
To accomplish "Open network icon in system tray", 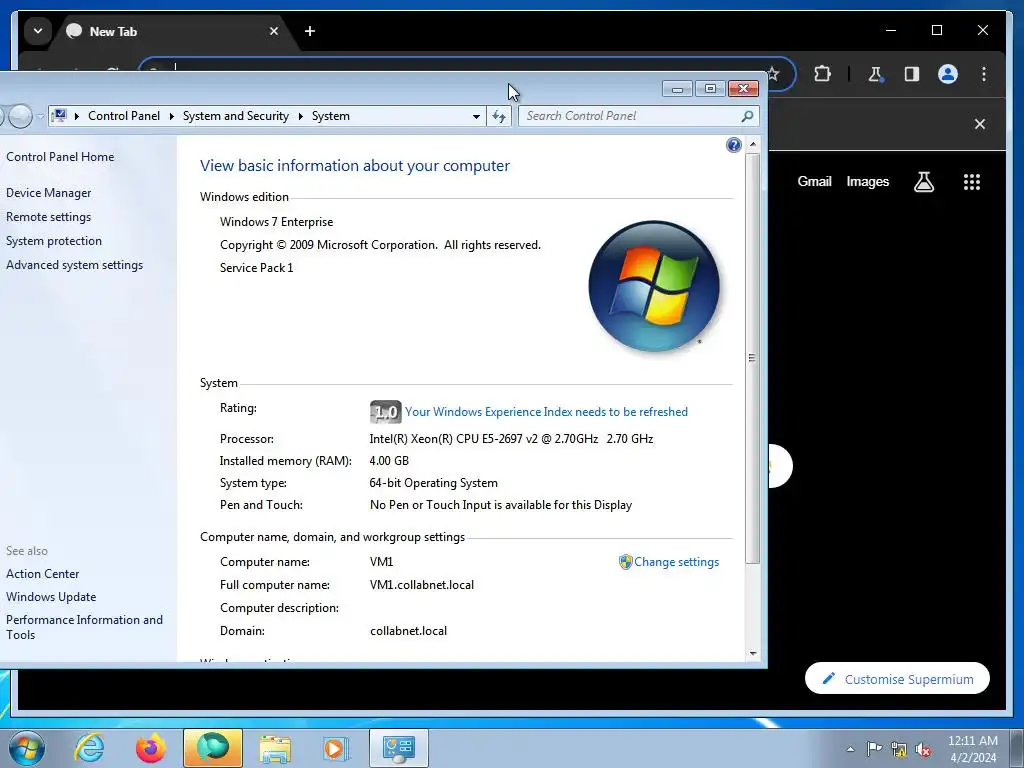I will (x=899, y=749).
